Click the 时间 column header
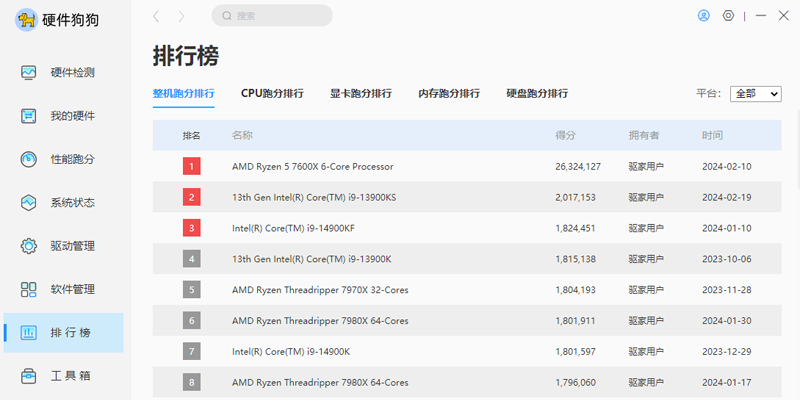 coord(712,136)
